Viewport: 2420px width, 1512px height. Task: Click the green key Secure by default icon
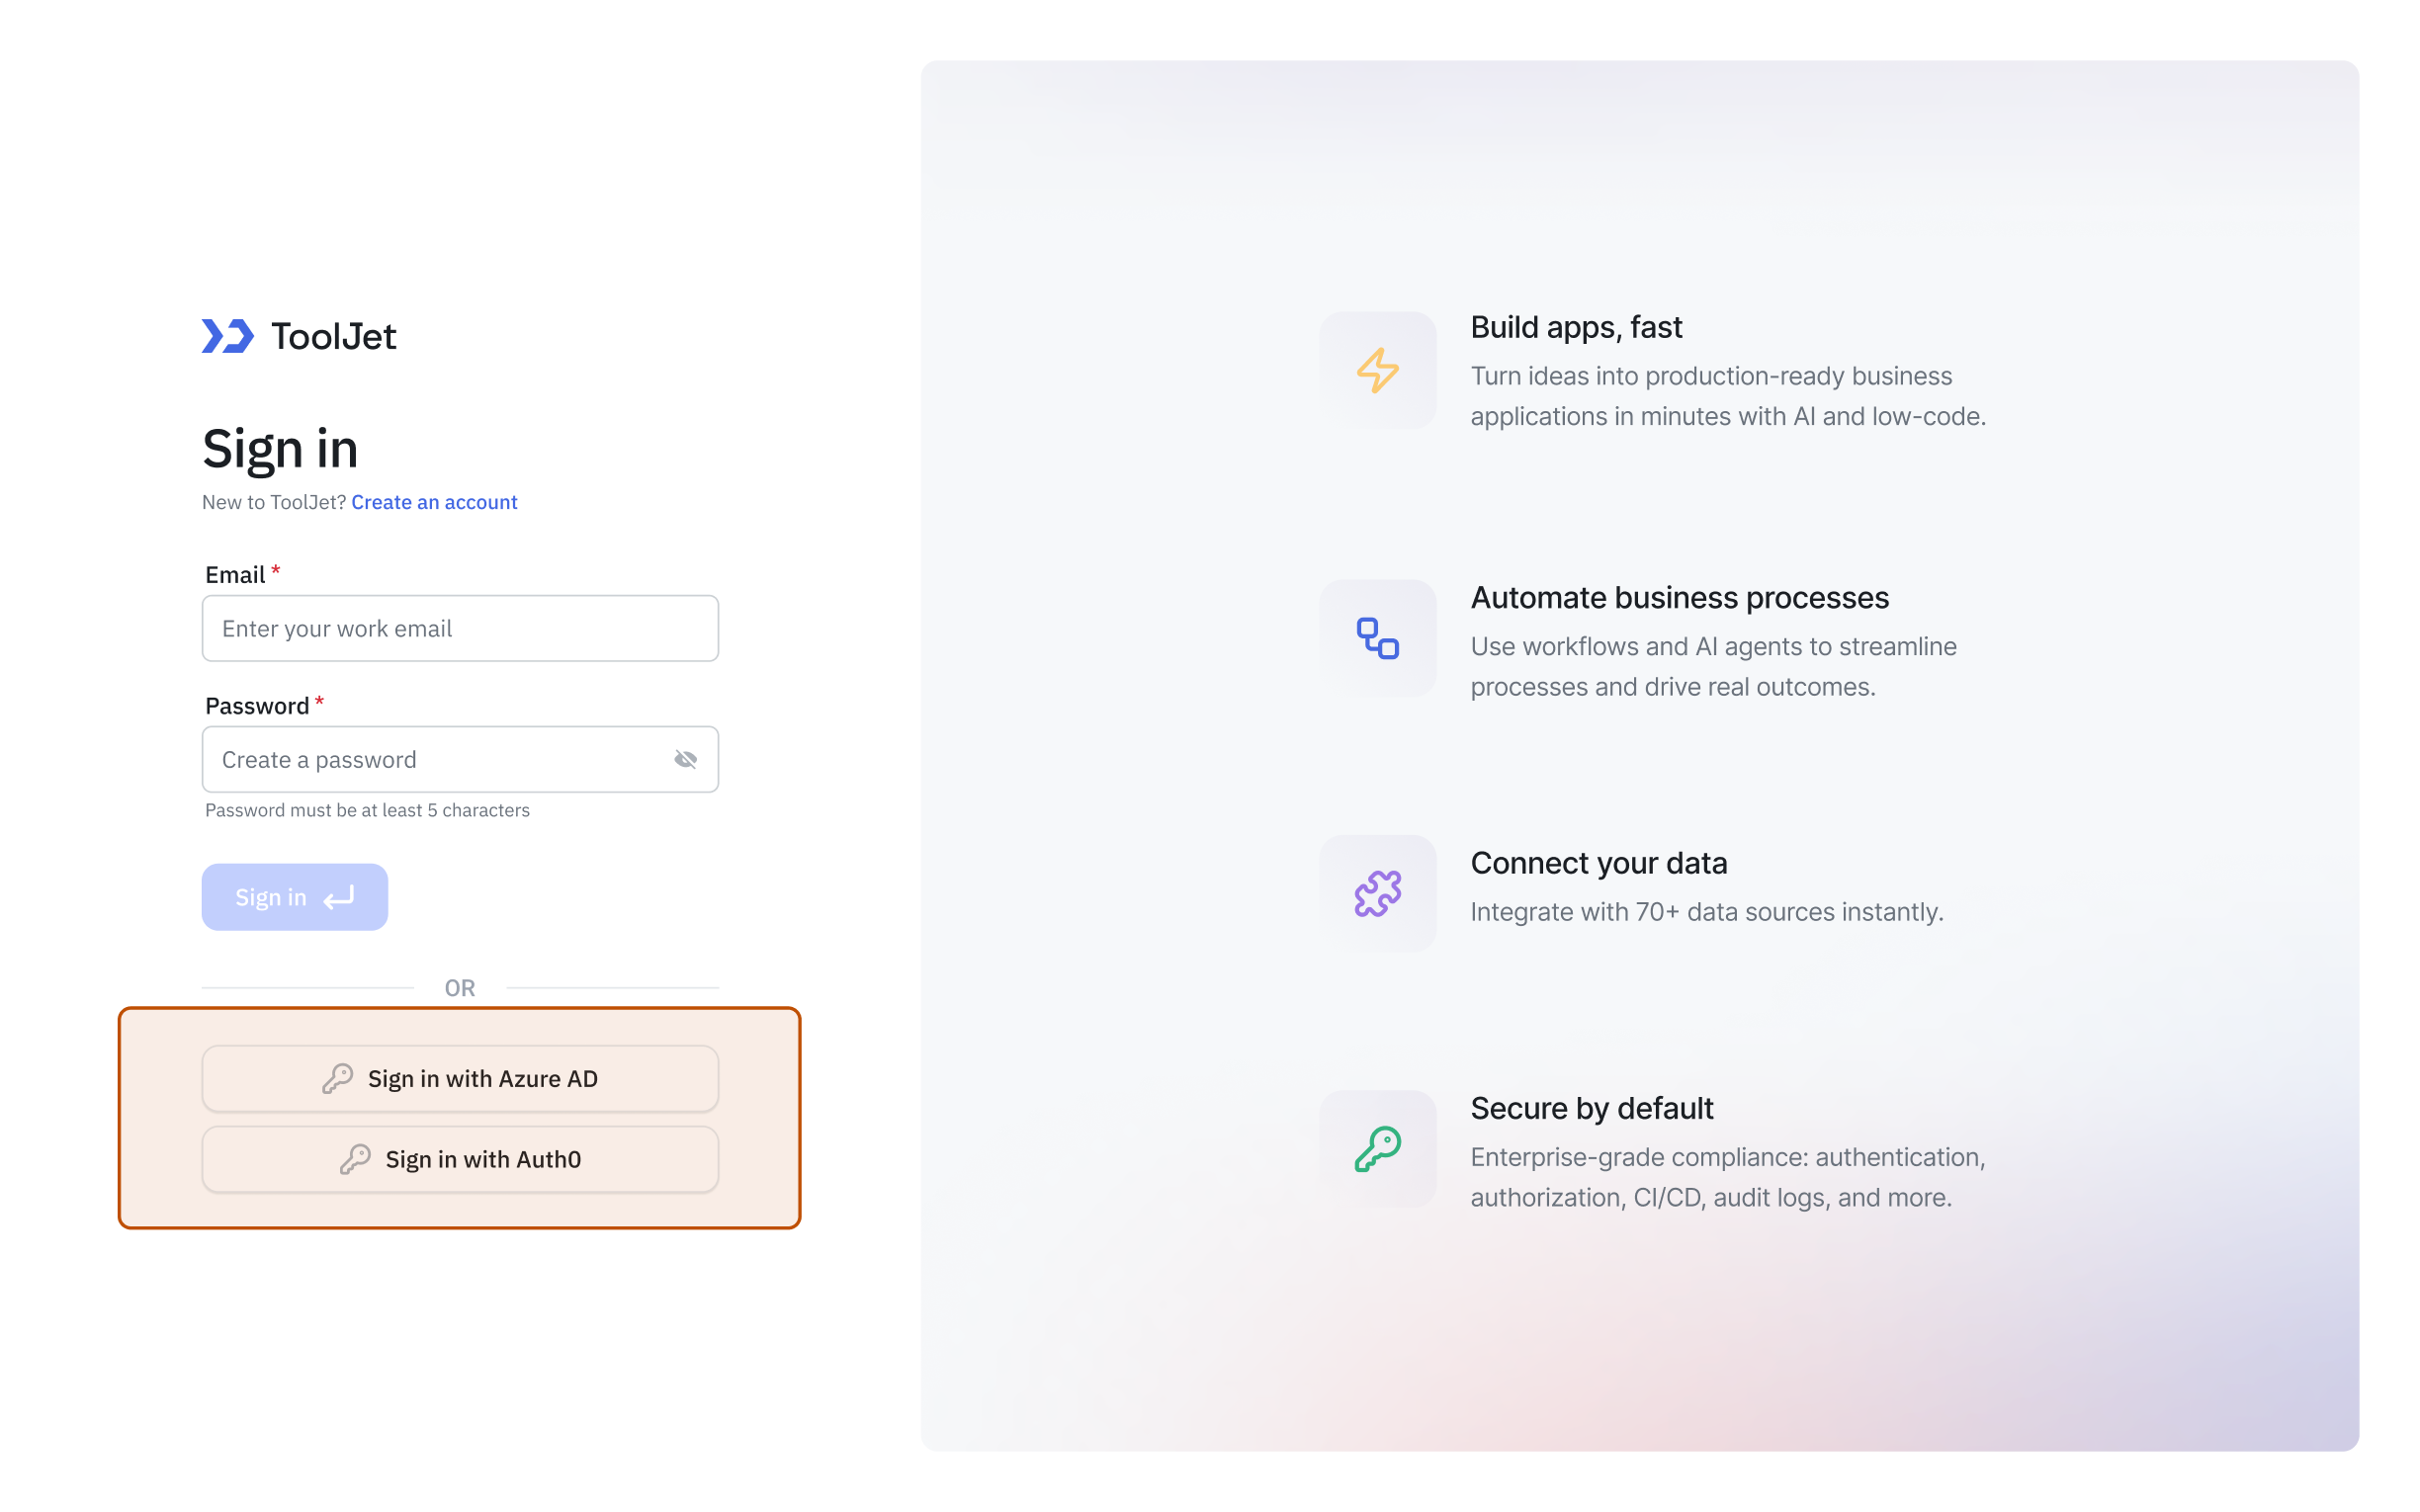point(1377,1148)
